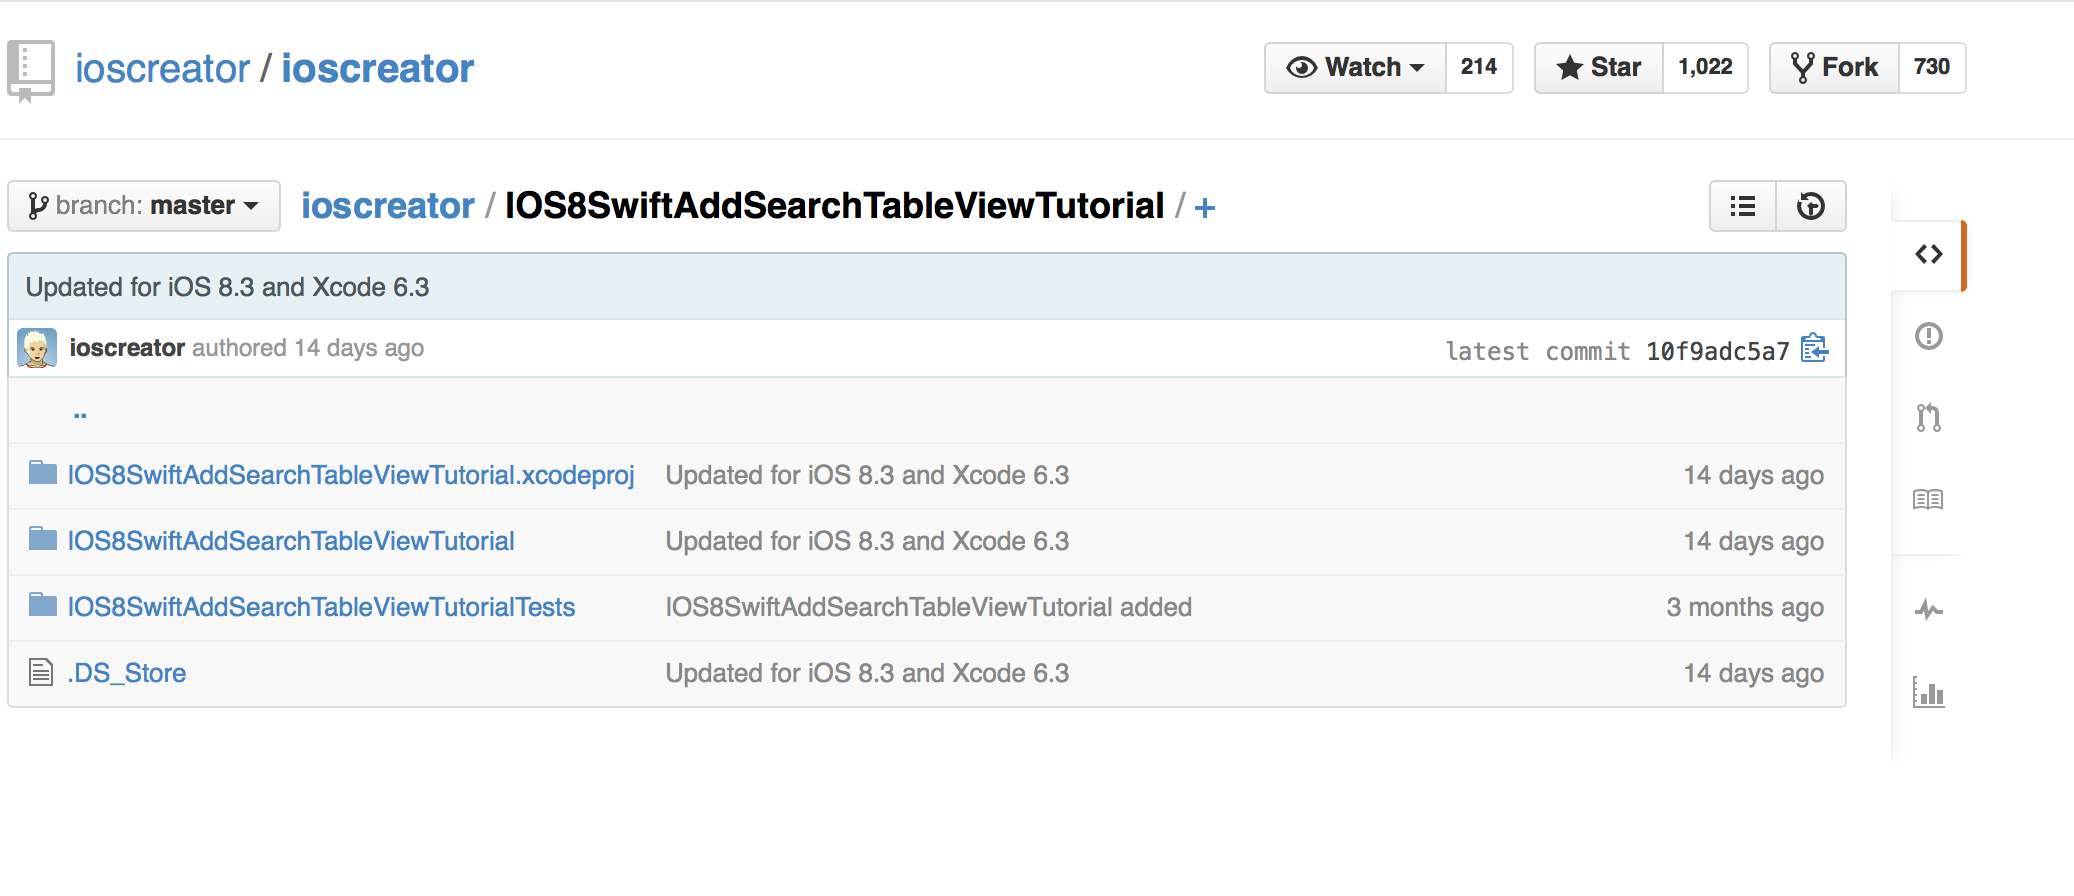Open commit message in IOS8SwiftAddSearchTableViewTutorial folder row
The image size is (2074, 896).
click(867, 541)
